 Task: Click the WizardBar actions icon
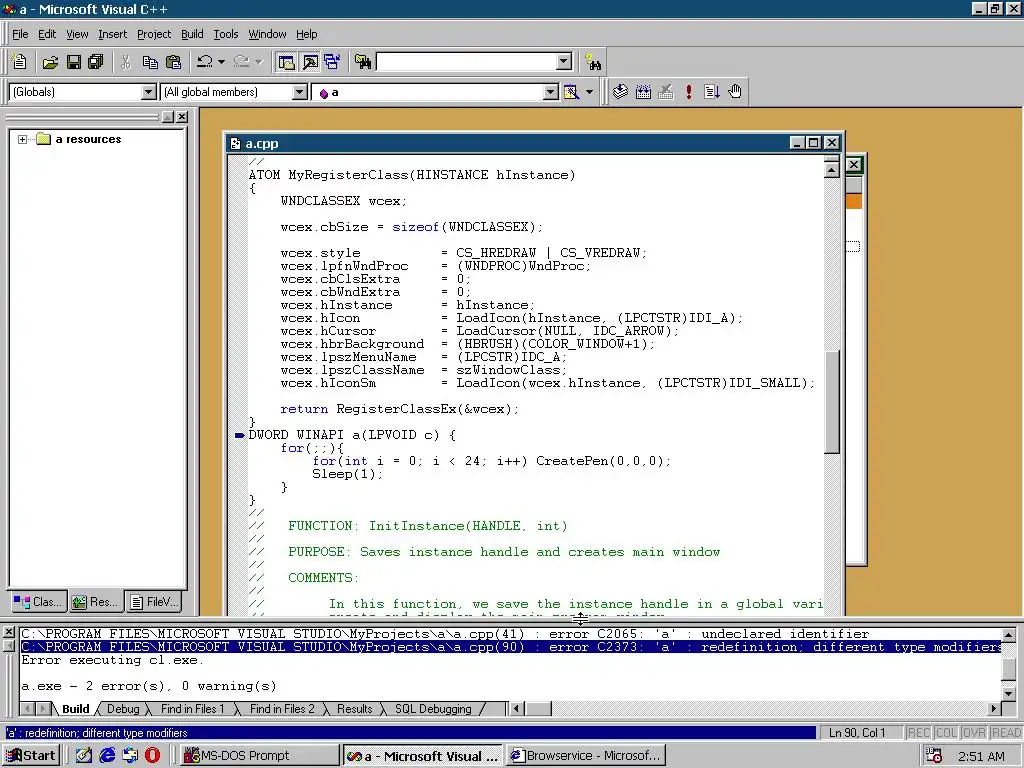572,92
